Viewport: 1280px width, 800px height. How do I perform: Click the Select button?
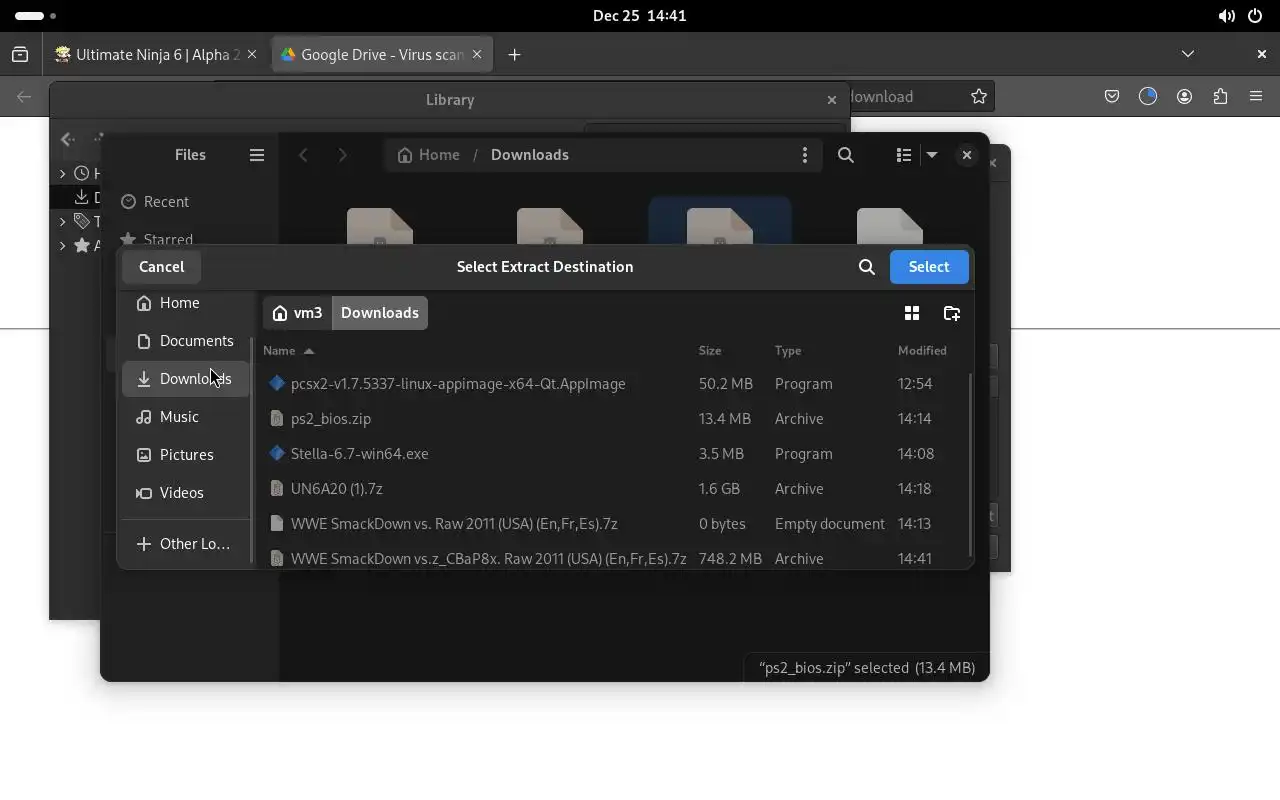929,267
